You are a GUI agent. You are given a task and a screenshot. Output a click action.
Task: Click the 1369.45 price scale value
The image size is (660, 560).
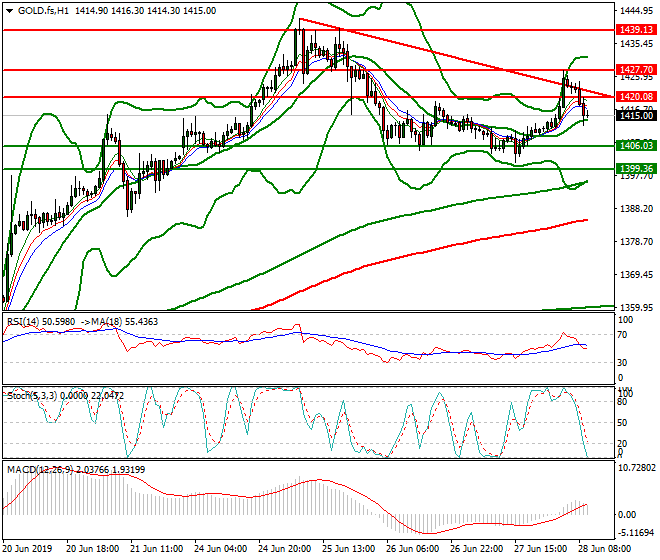636,275
